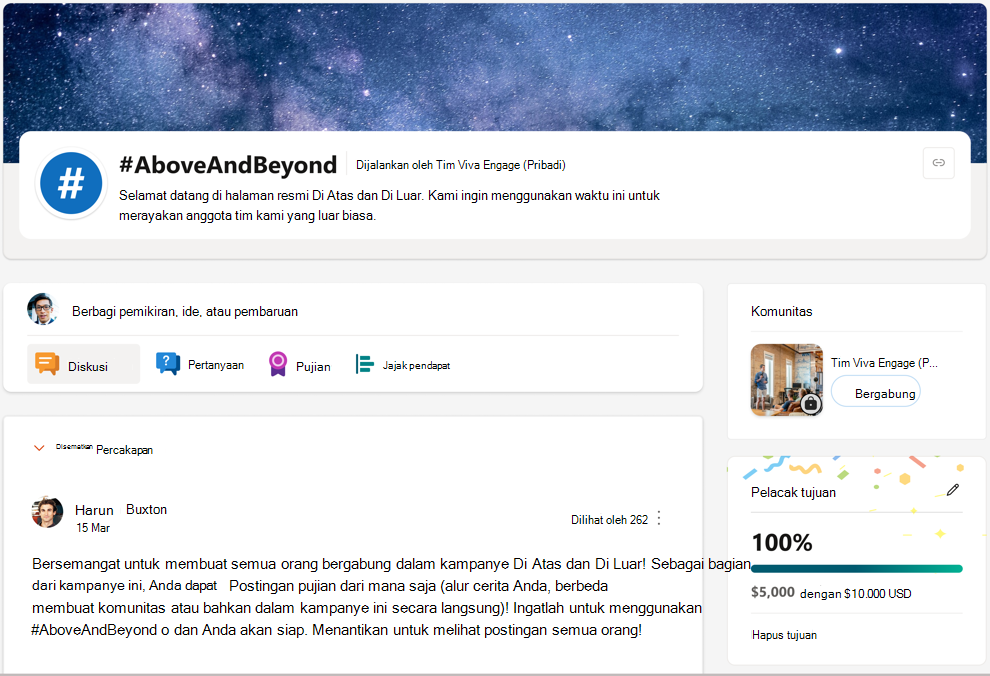Screen dimensions: 990x676
Task: Click the galaxy cover image banner
Action: tap(495, 66)
